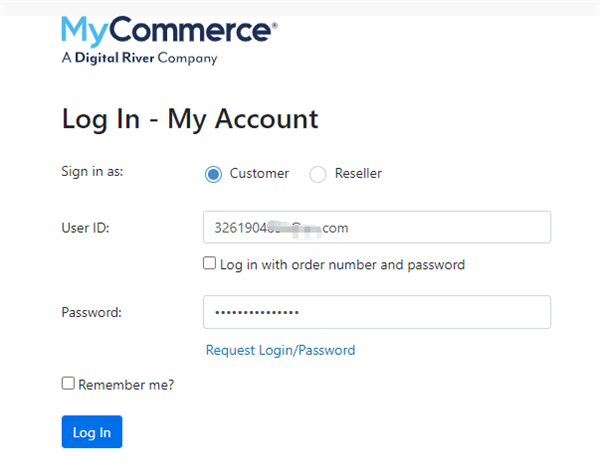Image resolution: width=600 pixels, height=476 pixels.
Task: Click the "User ID:" field label
Action: [85, 227]
